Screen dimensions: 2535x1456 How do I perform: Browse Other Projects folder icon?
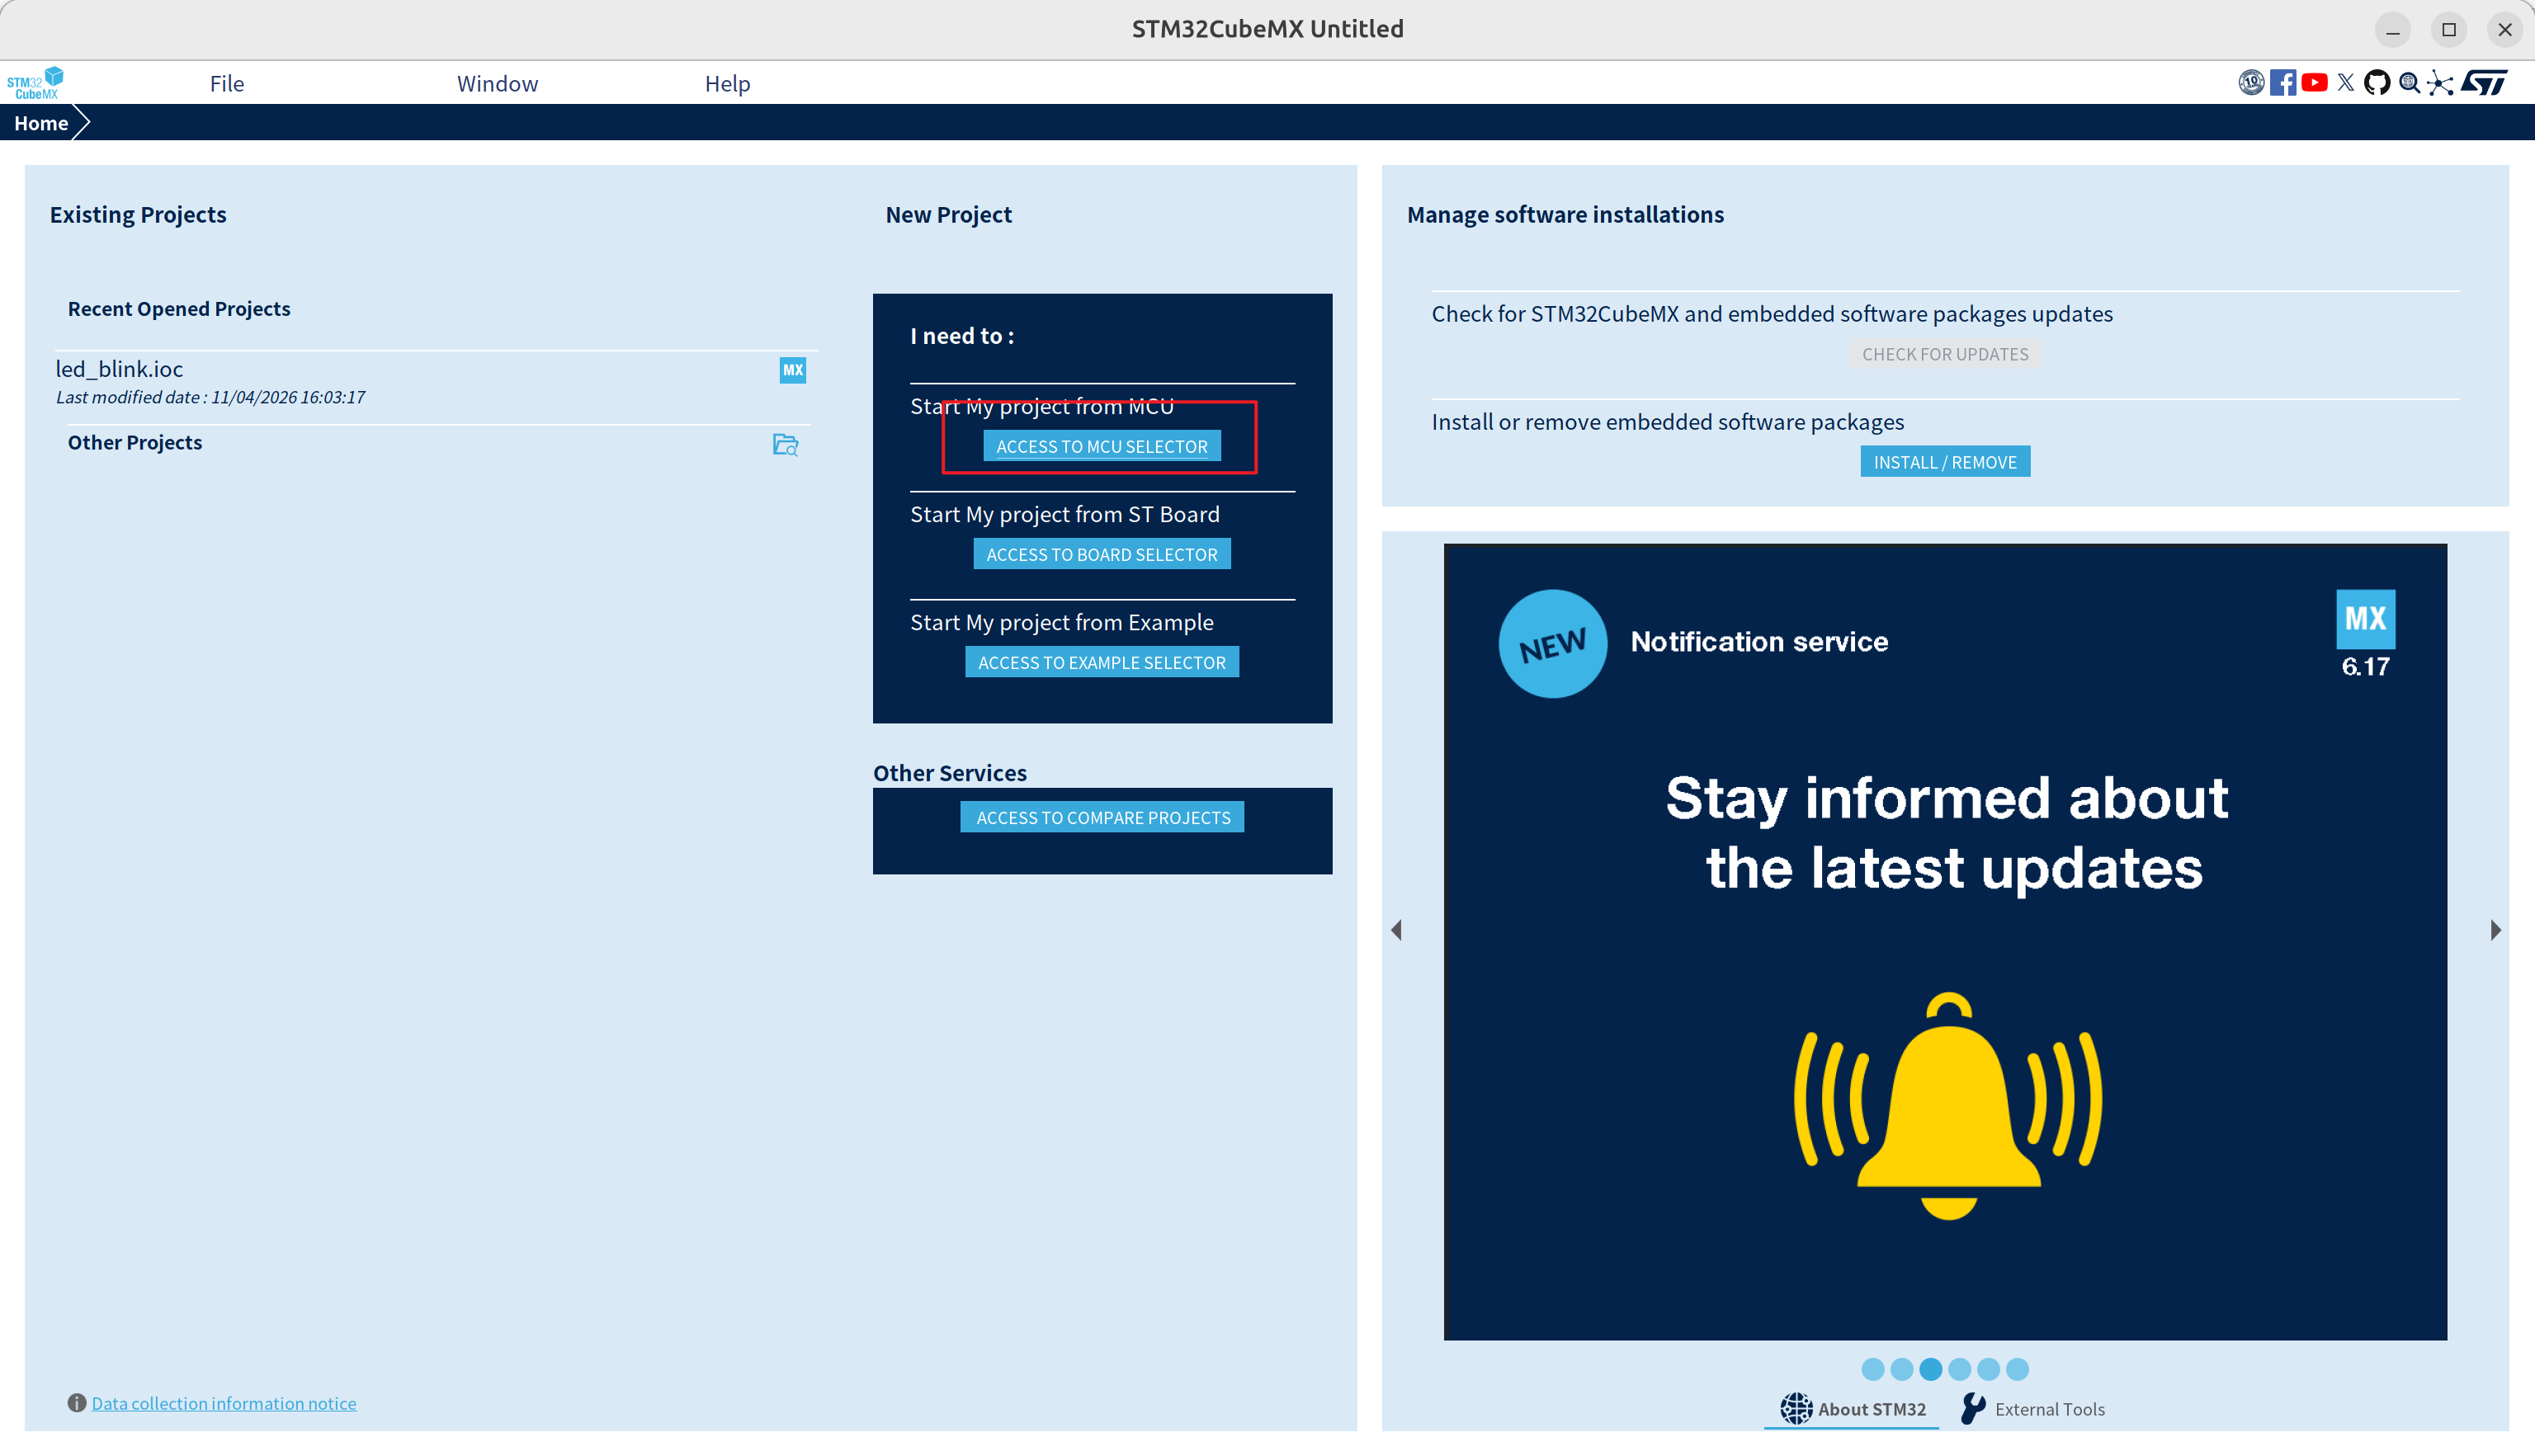[785, 444]
